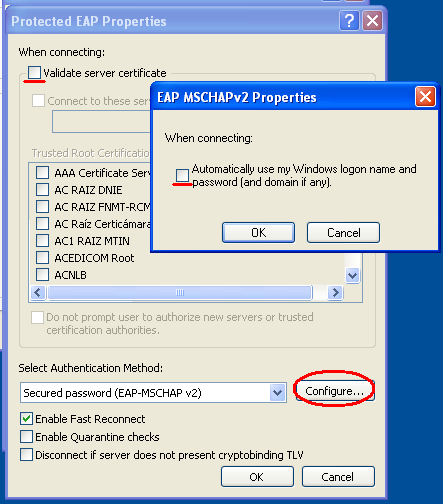Image resolution: width=443 pixels, height=504 pixels.
Task: Check Disconnect if server lacks cryptobinding TLV
Action: point(26,455)
